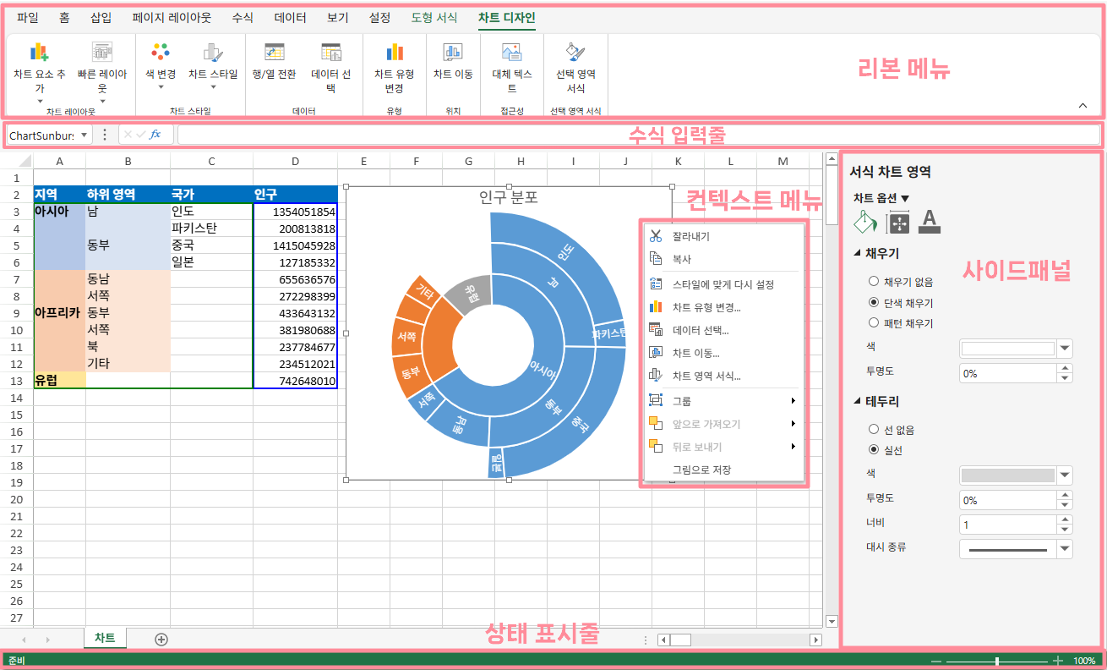1108x670 pixels.
Task: Open the 대시 종류 dropdown
Action: tap(1065, 549)
